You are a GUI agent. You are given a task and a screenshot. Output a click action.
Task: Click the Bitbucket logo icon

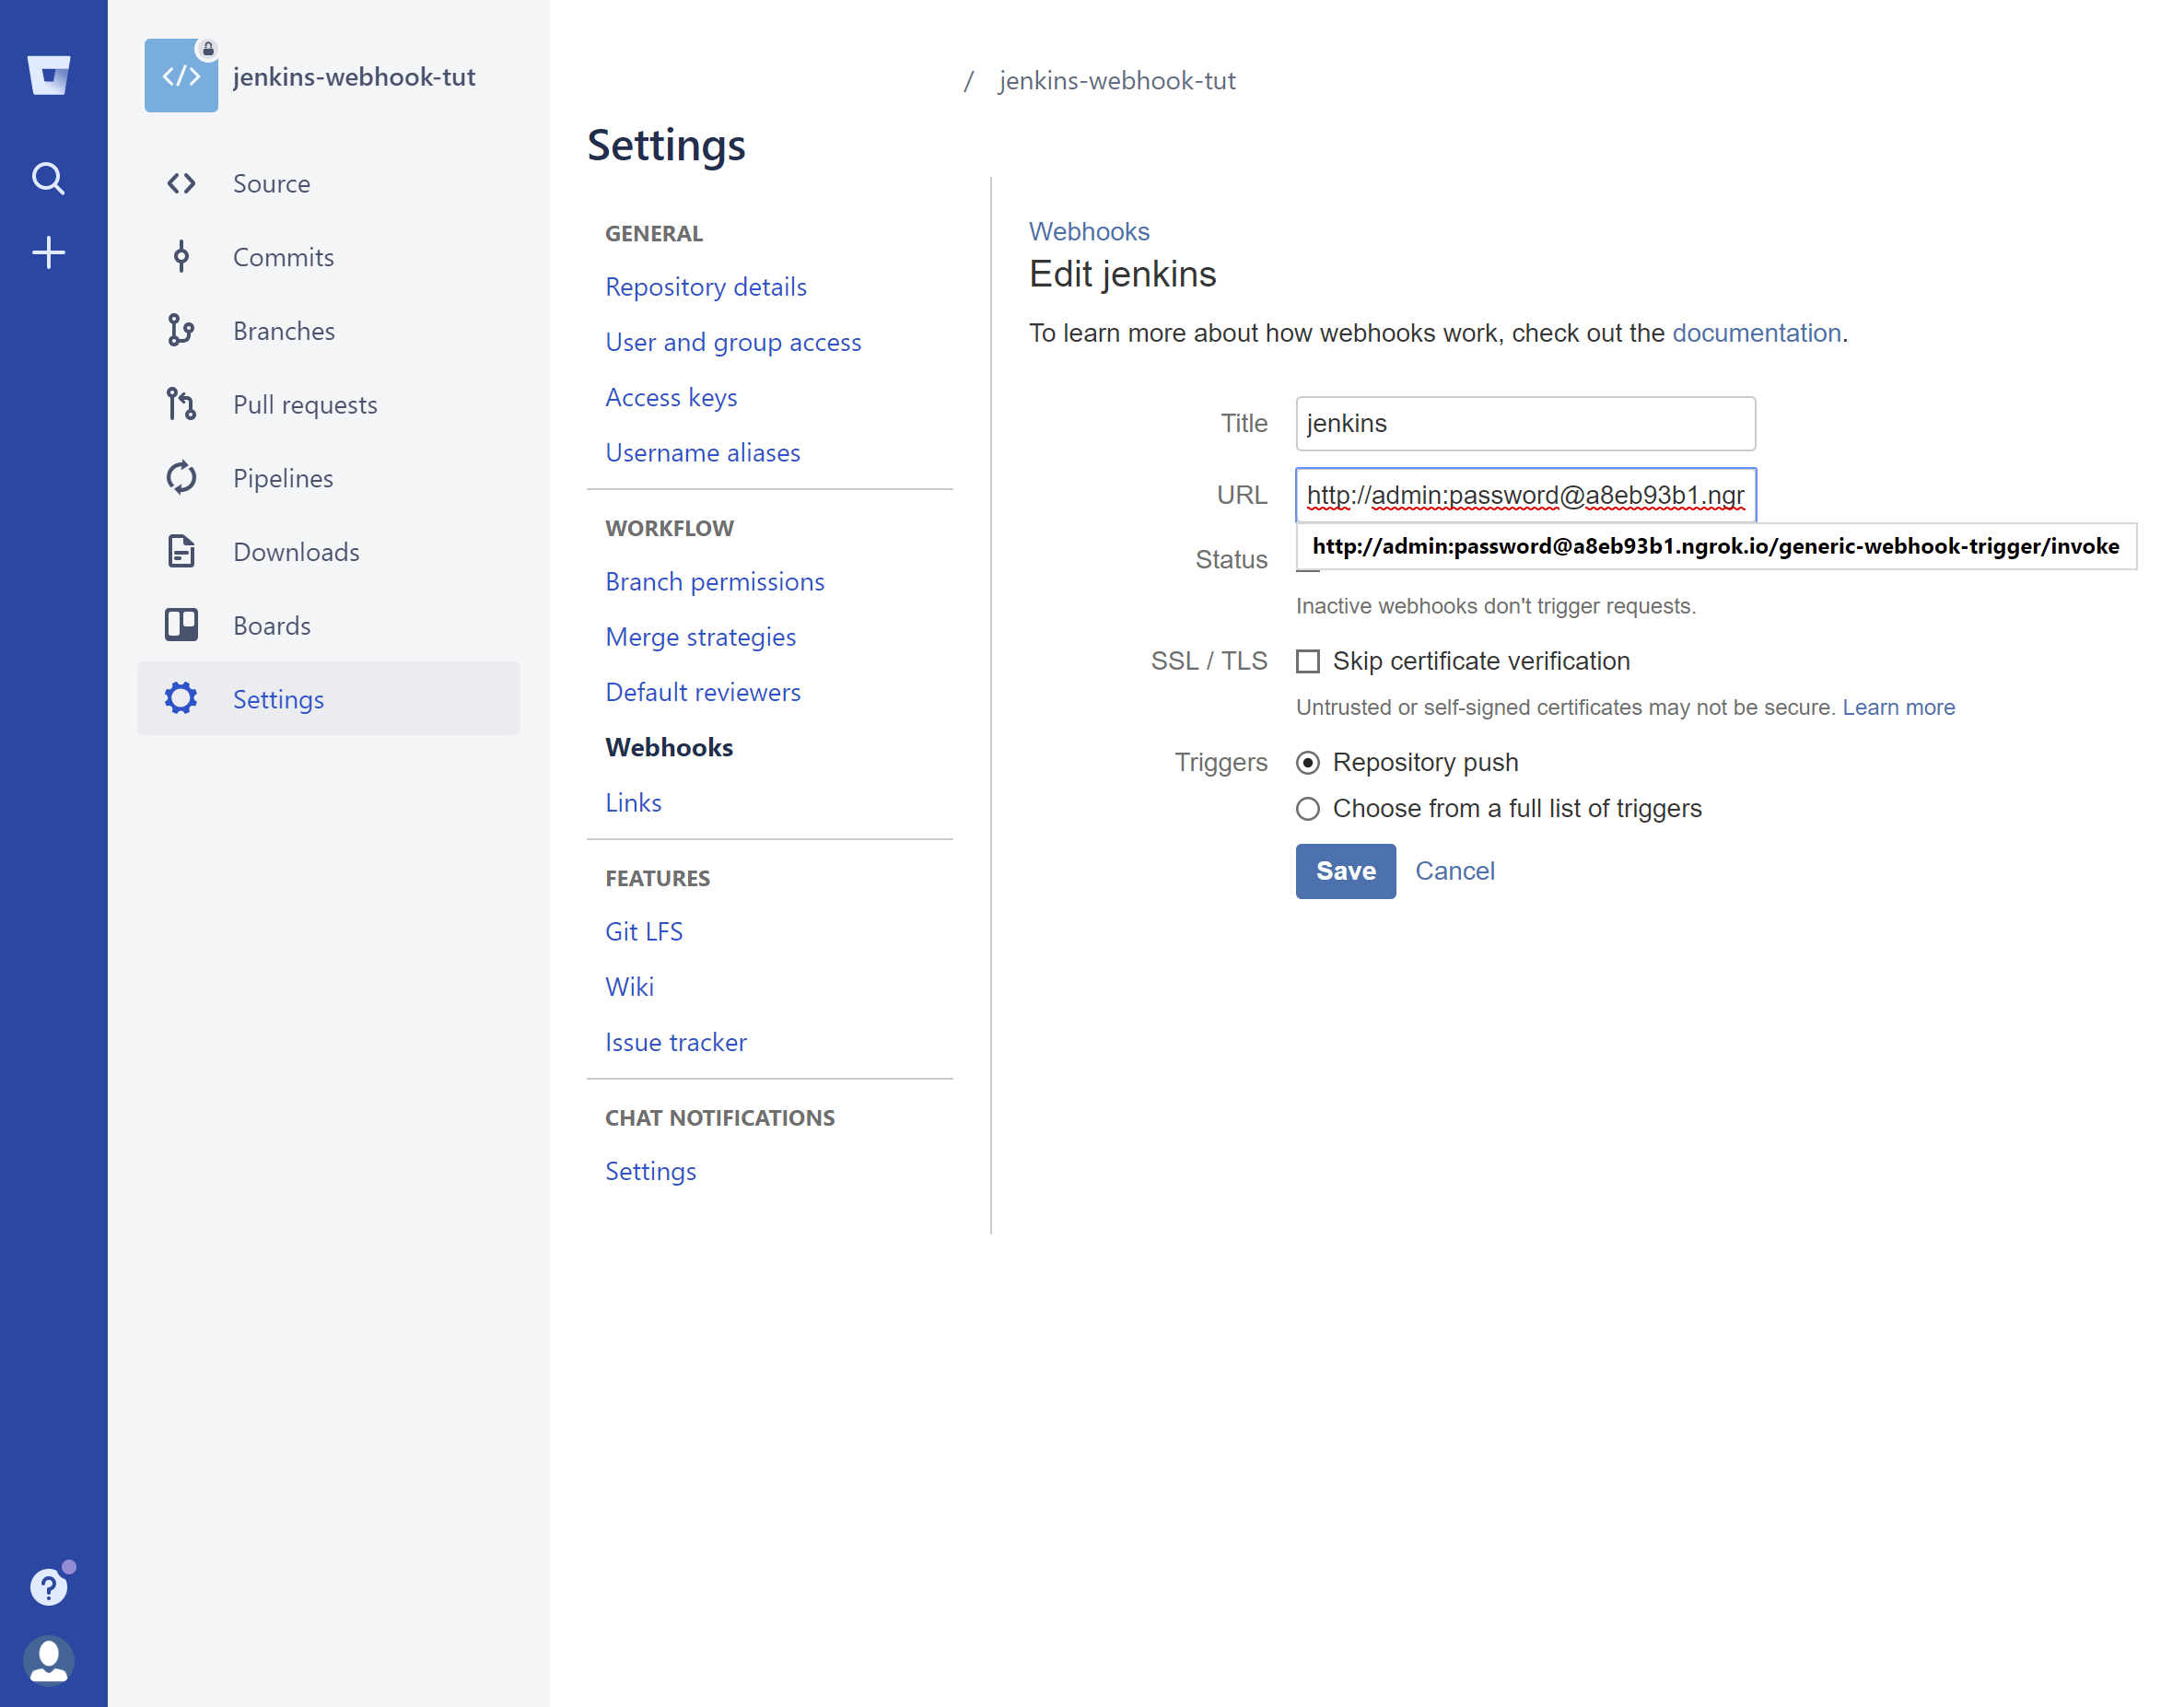(48, 75)
